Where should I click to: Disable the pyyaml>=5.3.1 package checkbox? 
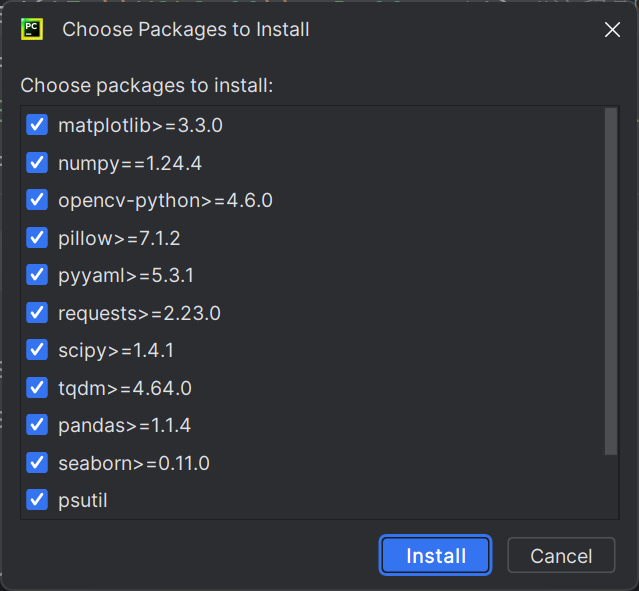(37, 275)
